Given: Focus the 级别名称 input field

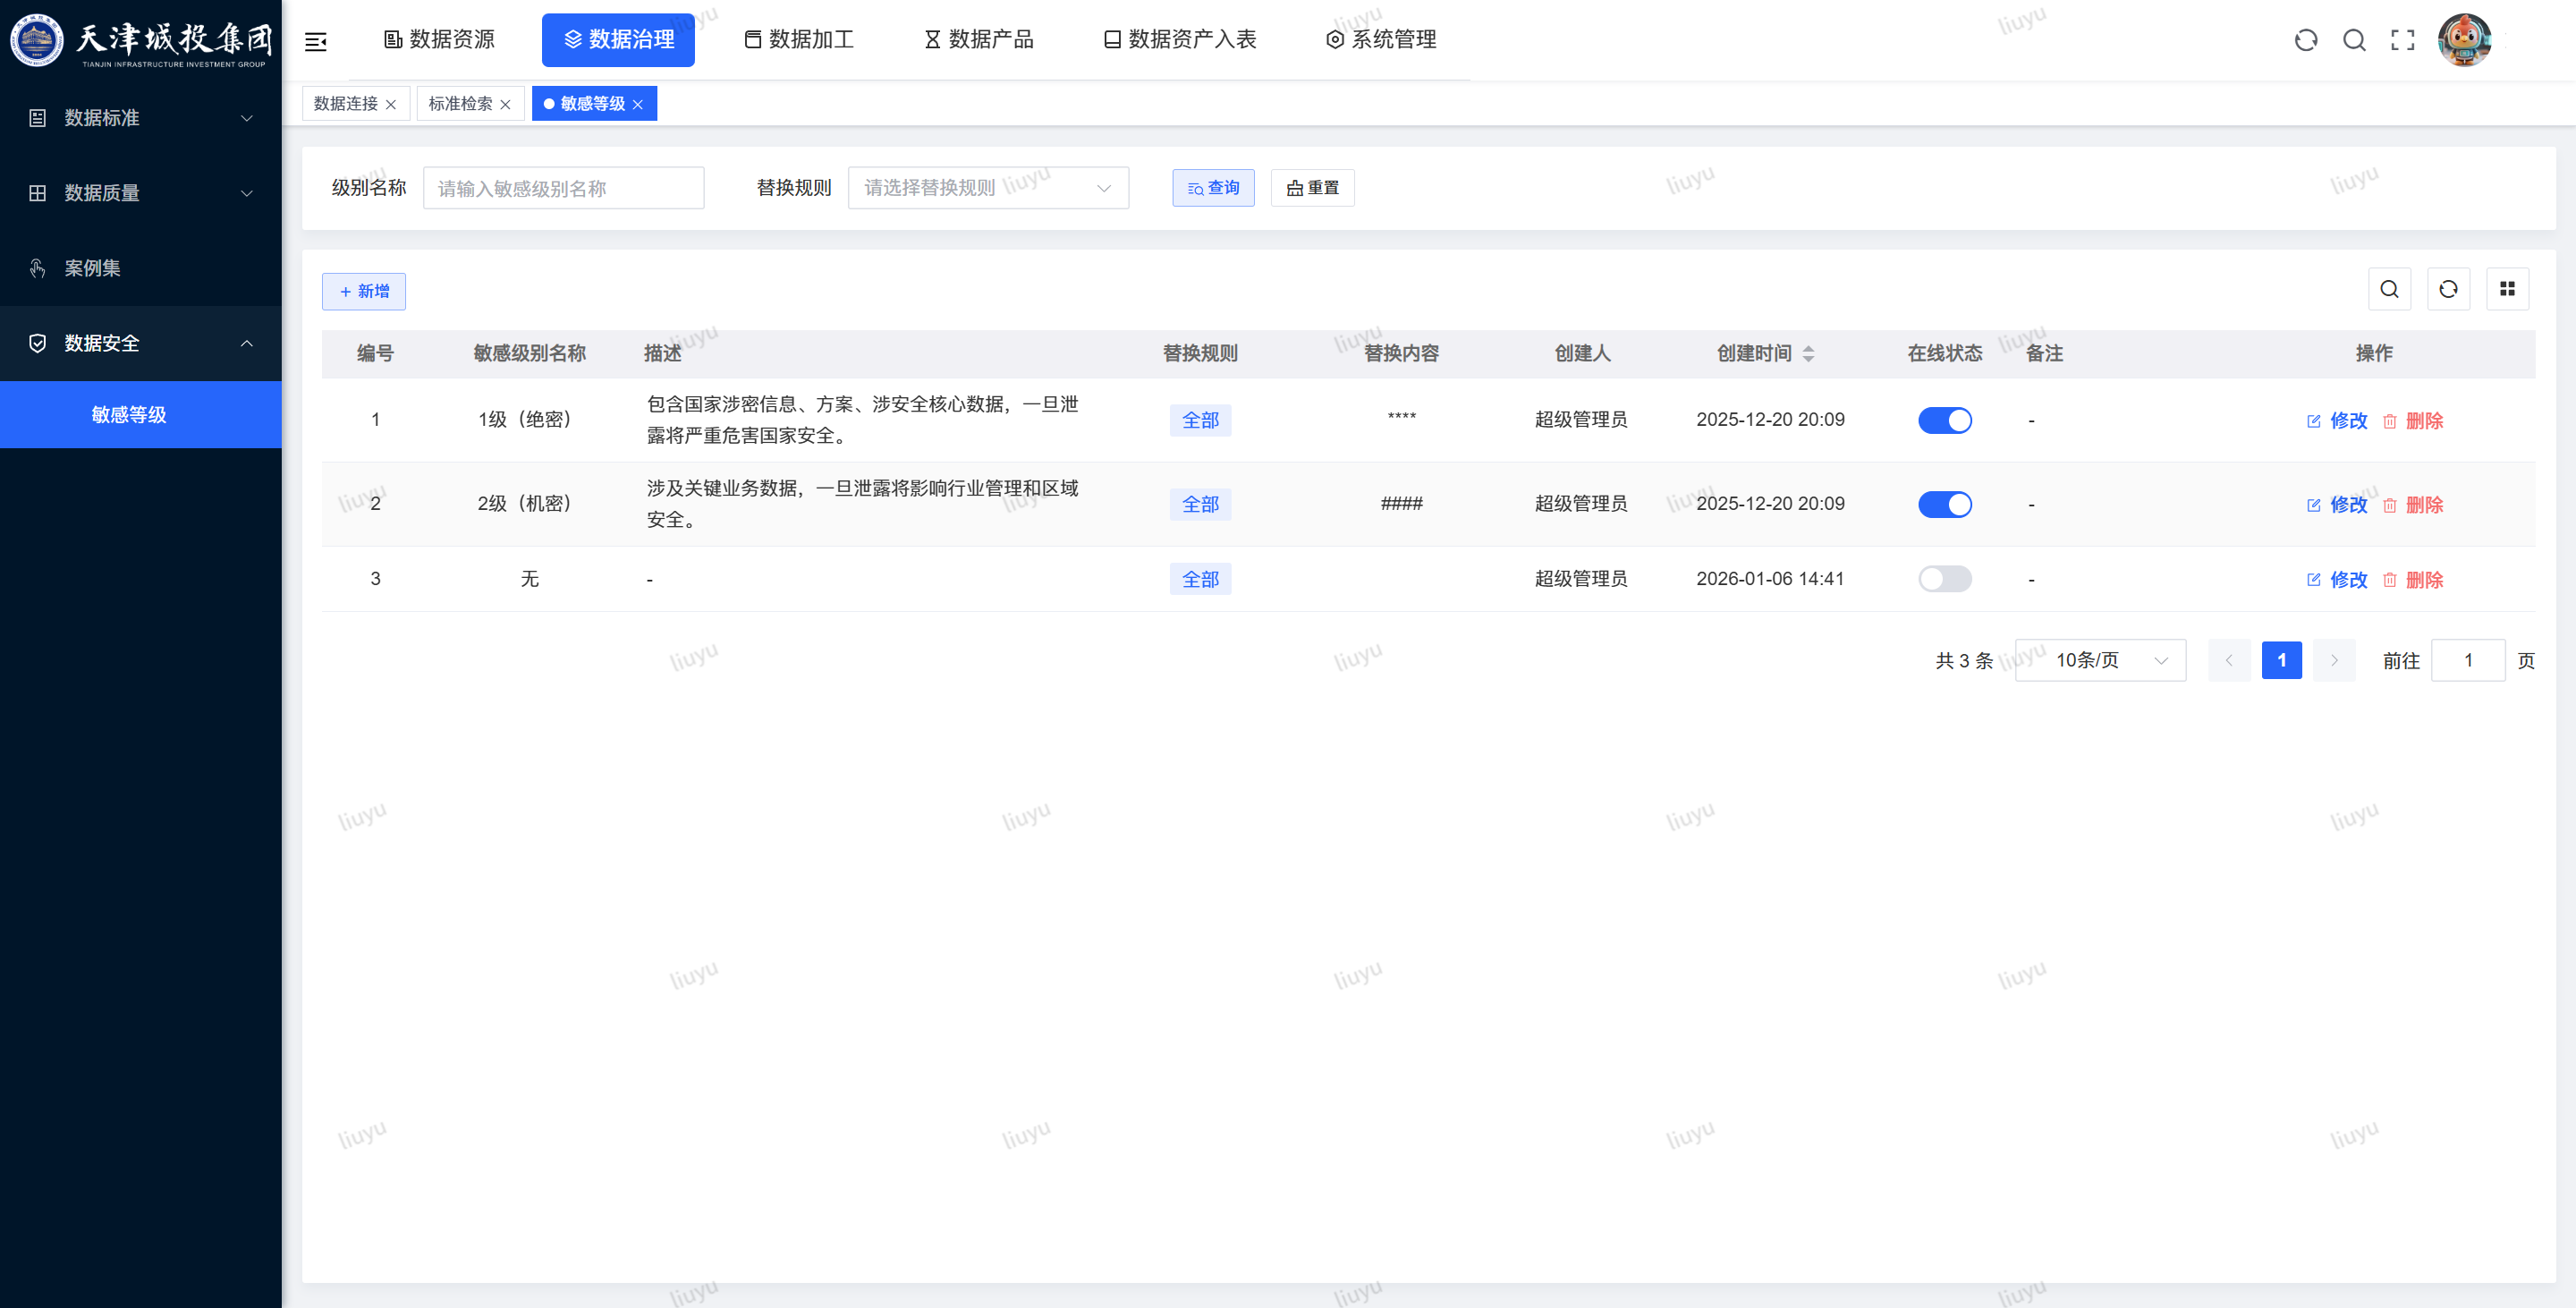Looking at the screenshot, I should pyautogui.click(x=564, y=188).
